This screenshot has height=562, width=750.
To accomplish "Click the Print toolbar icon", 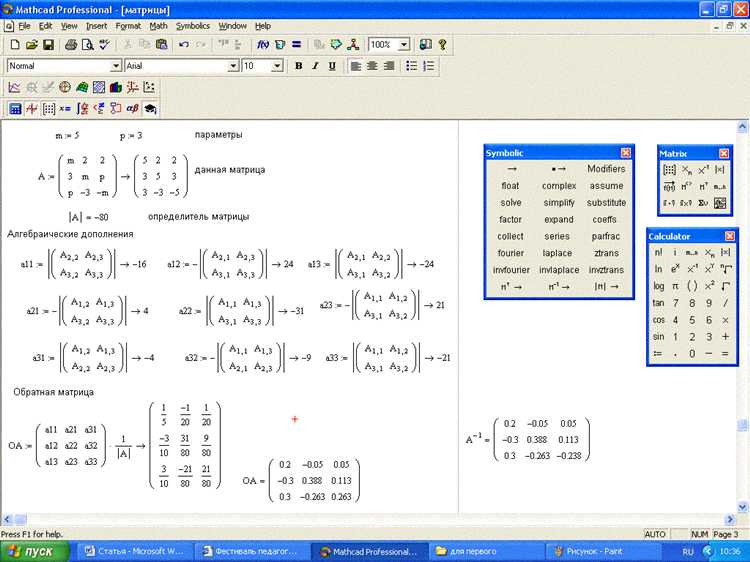I will point(69,45).
